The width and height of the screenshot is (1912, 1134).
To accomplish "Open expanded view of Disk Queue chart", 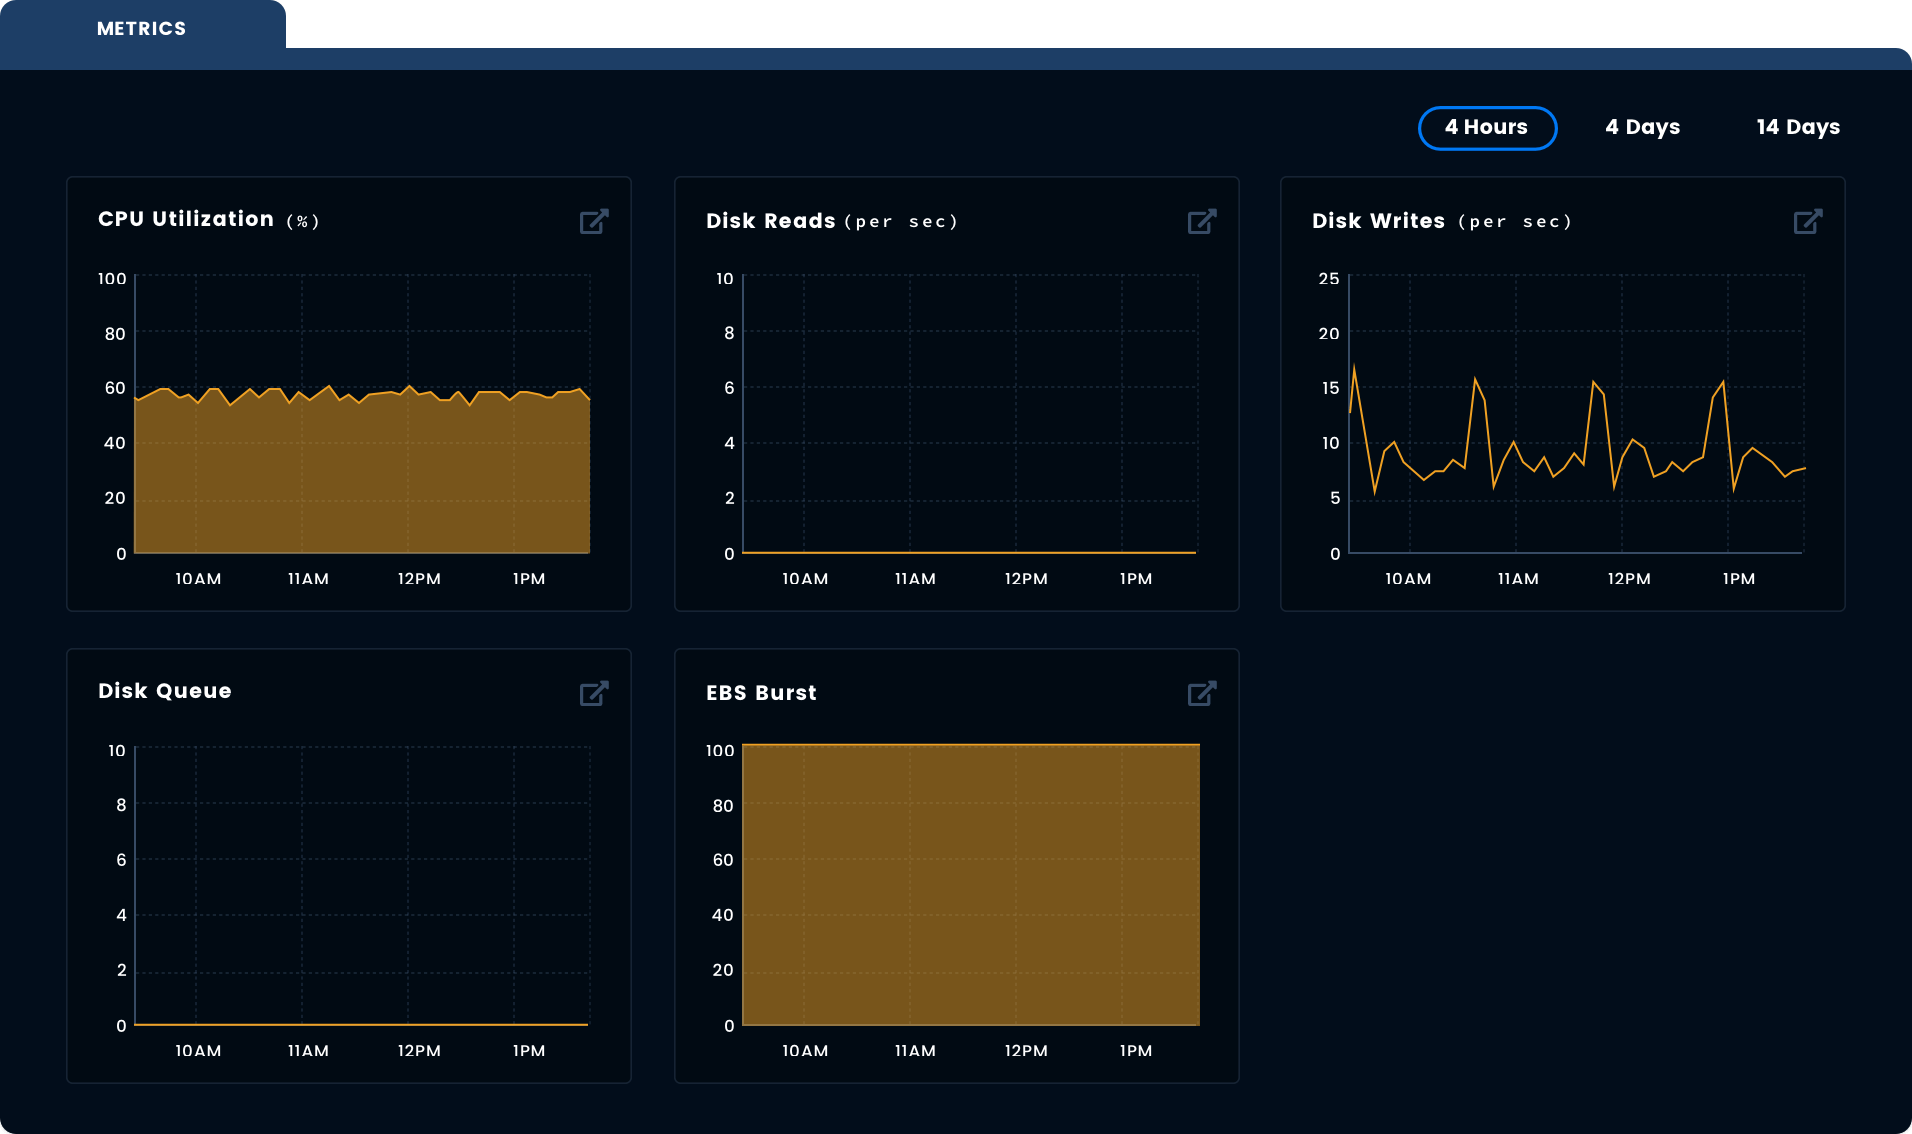I will click(594, 693).
